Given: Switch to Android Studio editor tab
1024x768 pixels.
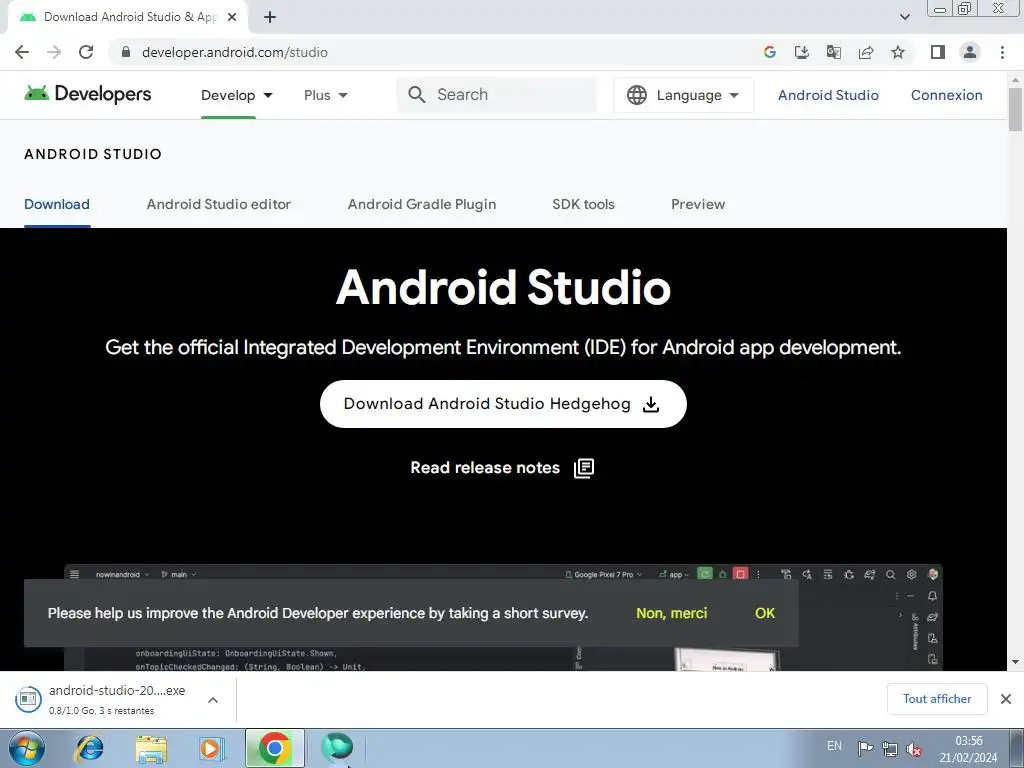Looking at the screenshot, I should click(x=219, y=204).
